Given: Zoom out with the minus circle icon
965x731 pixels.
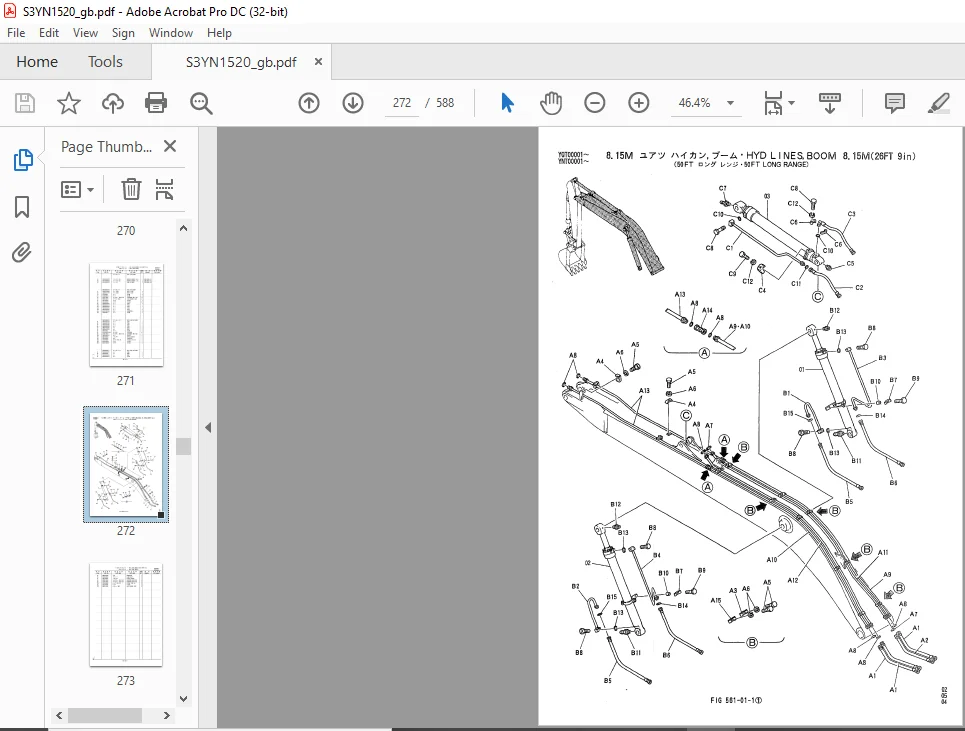Looking at the screenshot, I should (x=595, y=103).
